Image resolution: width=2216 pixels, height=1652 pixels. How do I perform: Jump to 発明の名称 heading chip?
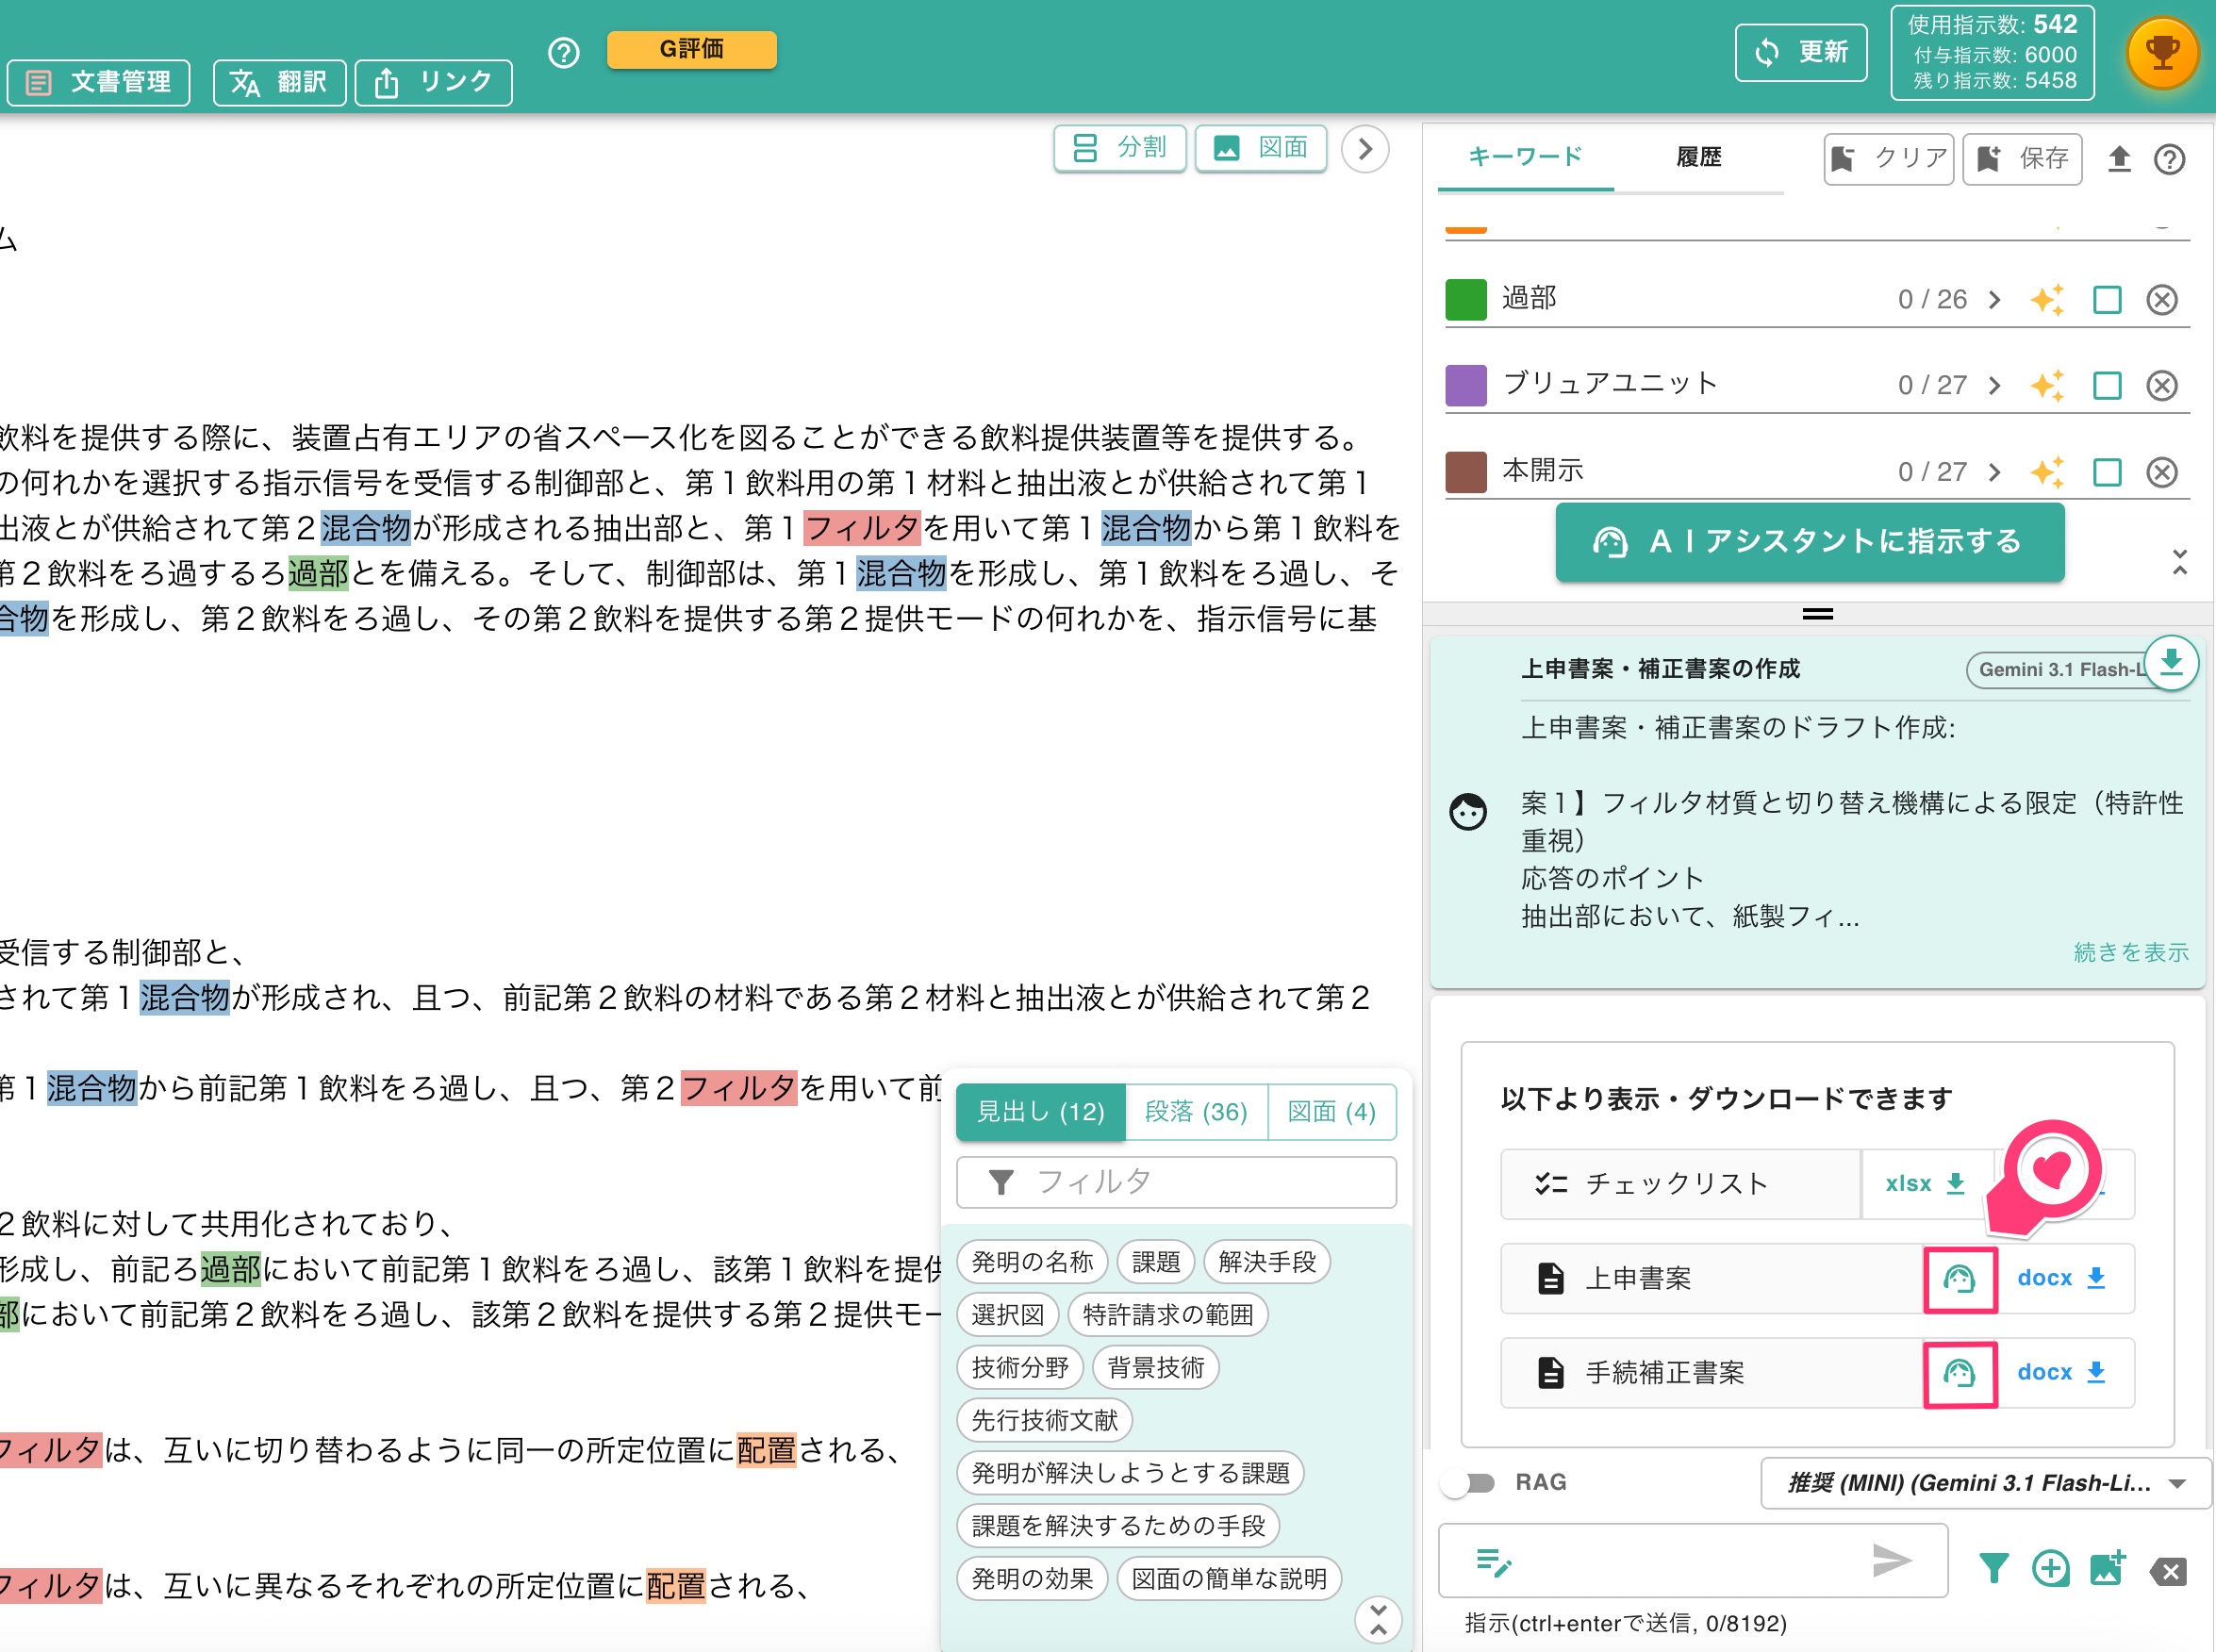tap(1033, 1262)
